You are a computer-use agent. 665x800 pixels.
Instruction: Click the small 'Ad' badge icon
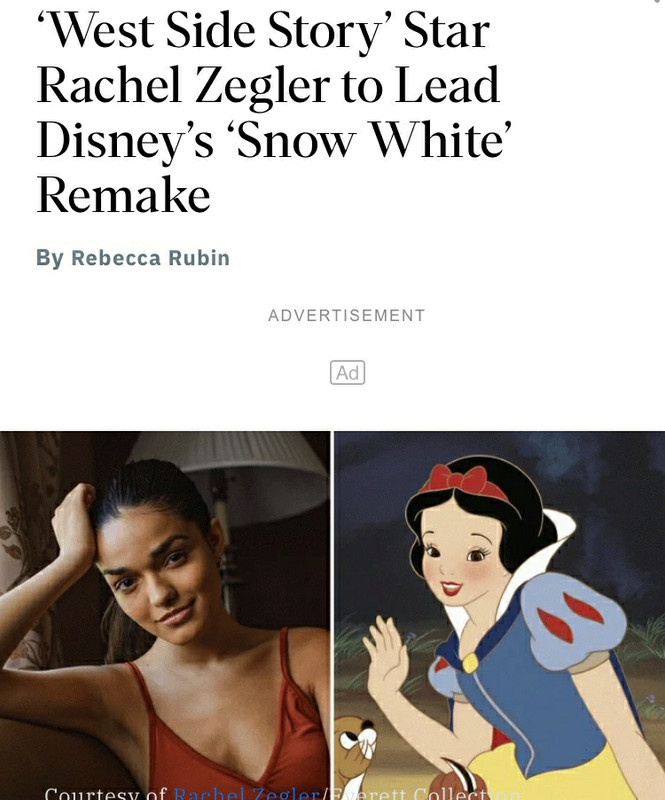tap(348, 372)
